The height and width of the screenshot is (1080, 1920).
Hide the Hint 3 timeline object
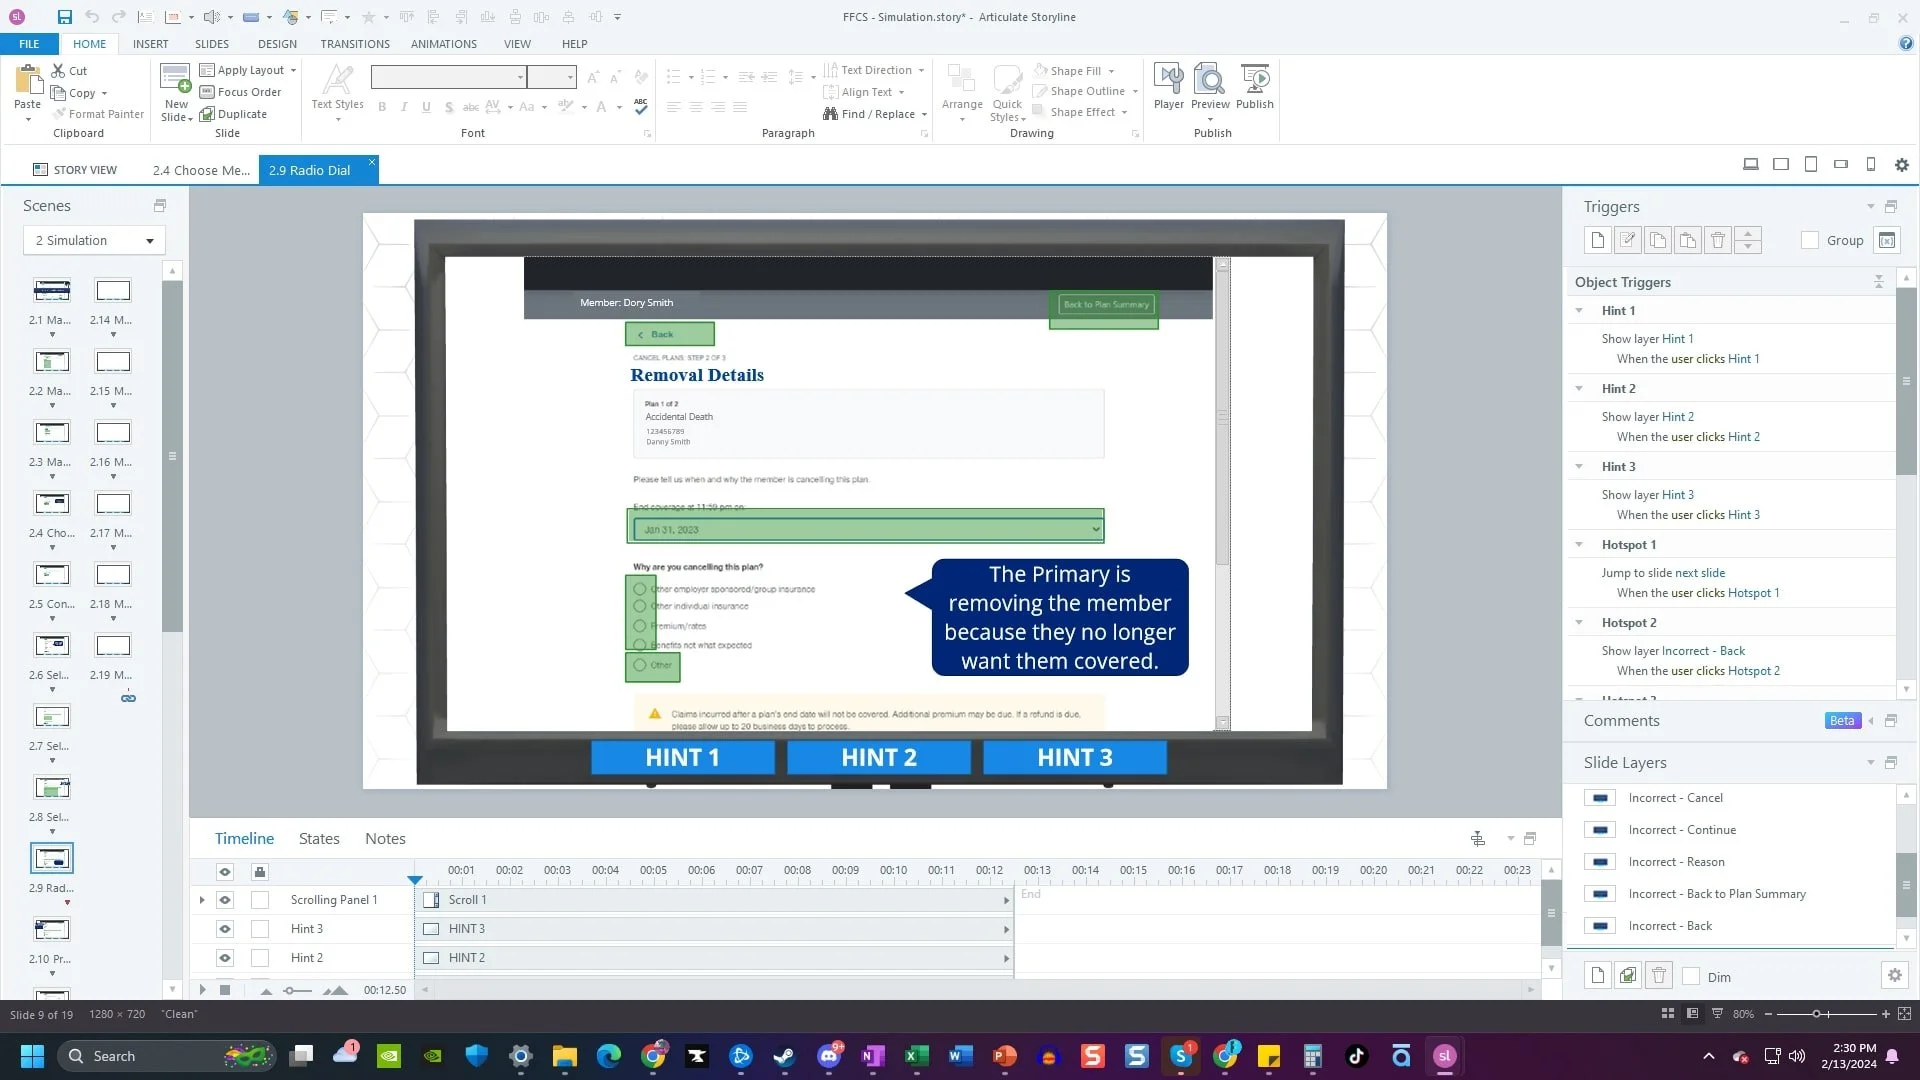[225, 929]
